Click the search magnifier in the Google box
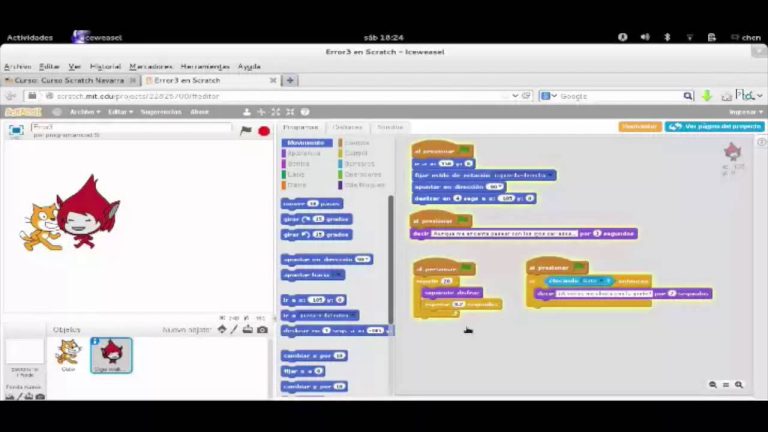The height and width of the screenshot is (432, 768). [688, 96]
